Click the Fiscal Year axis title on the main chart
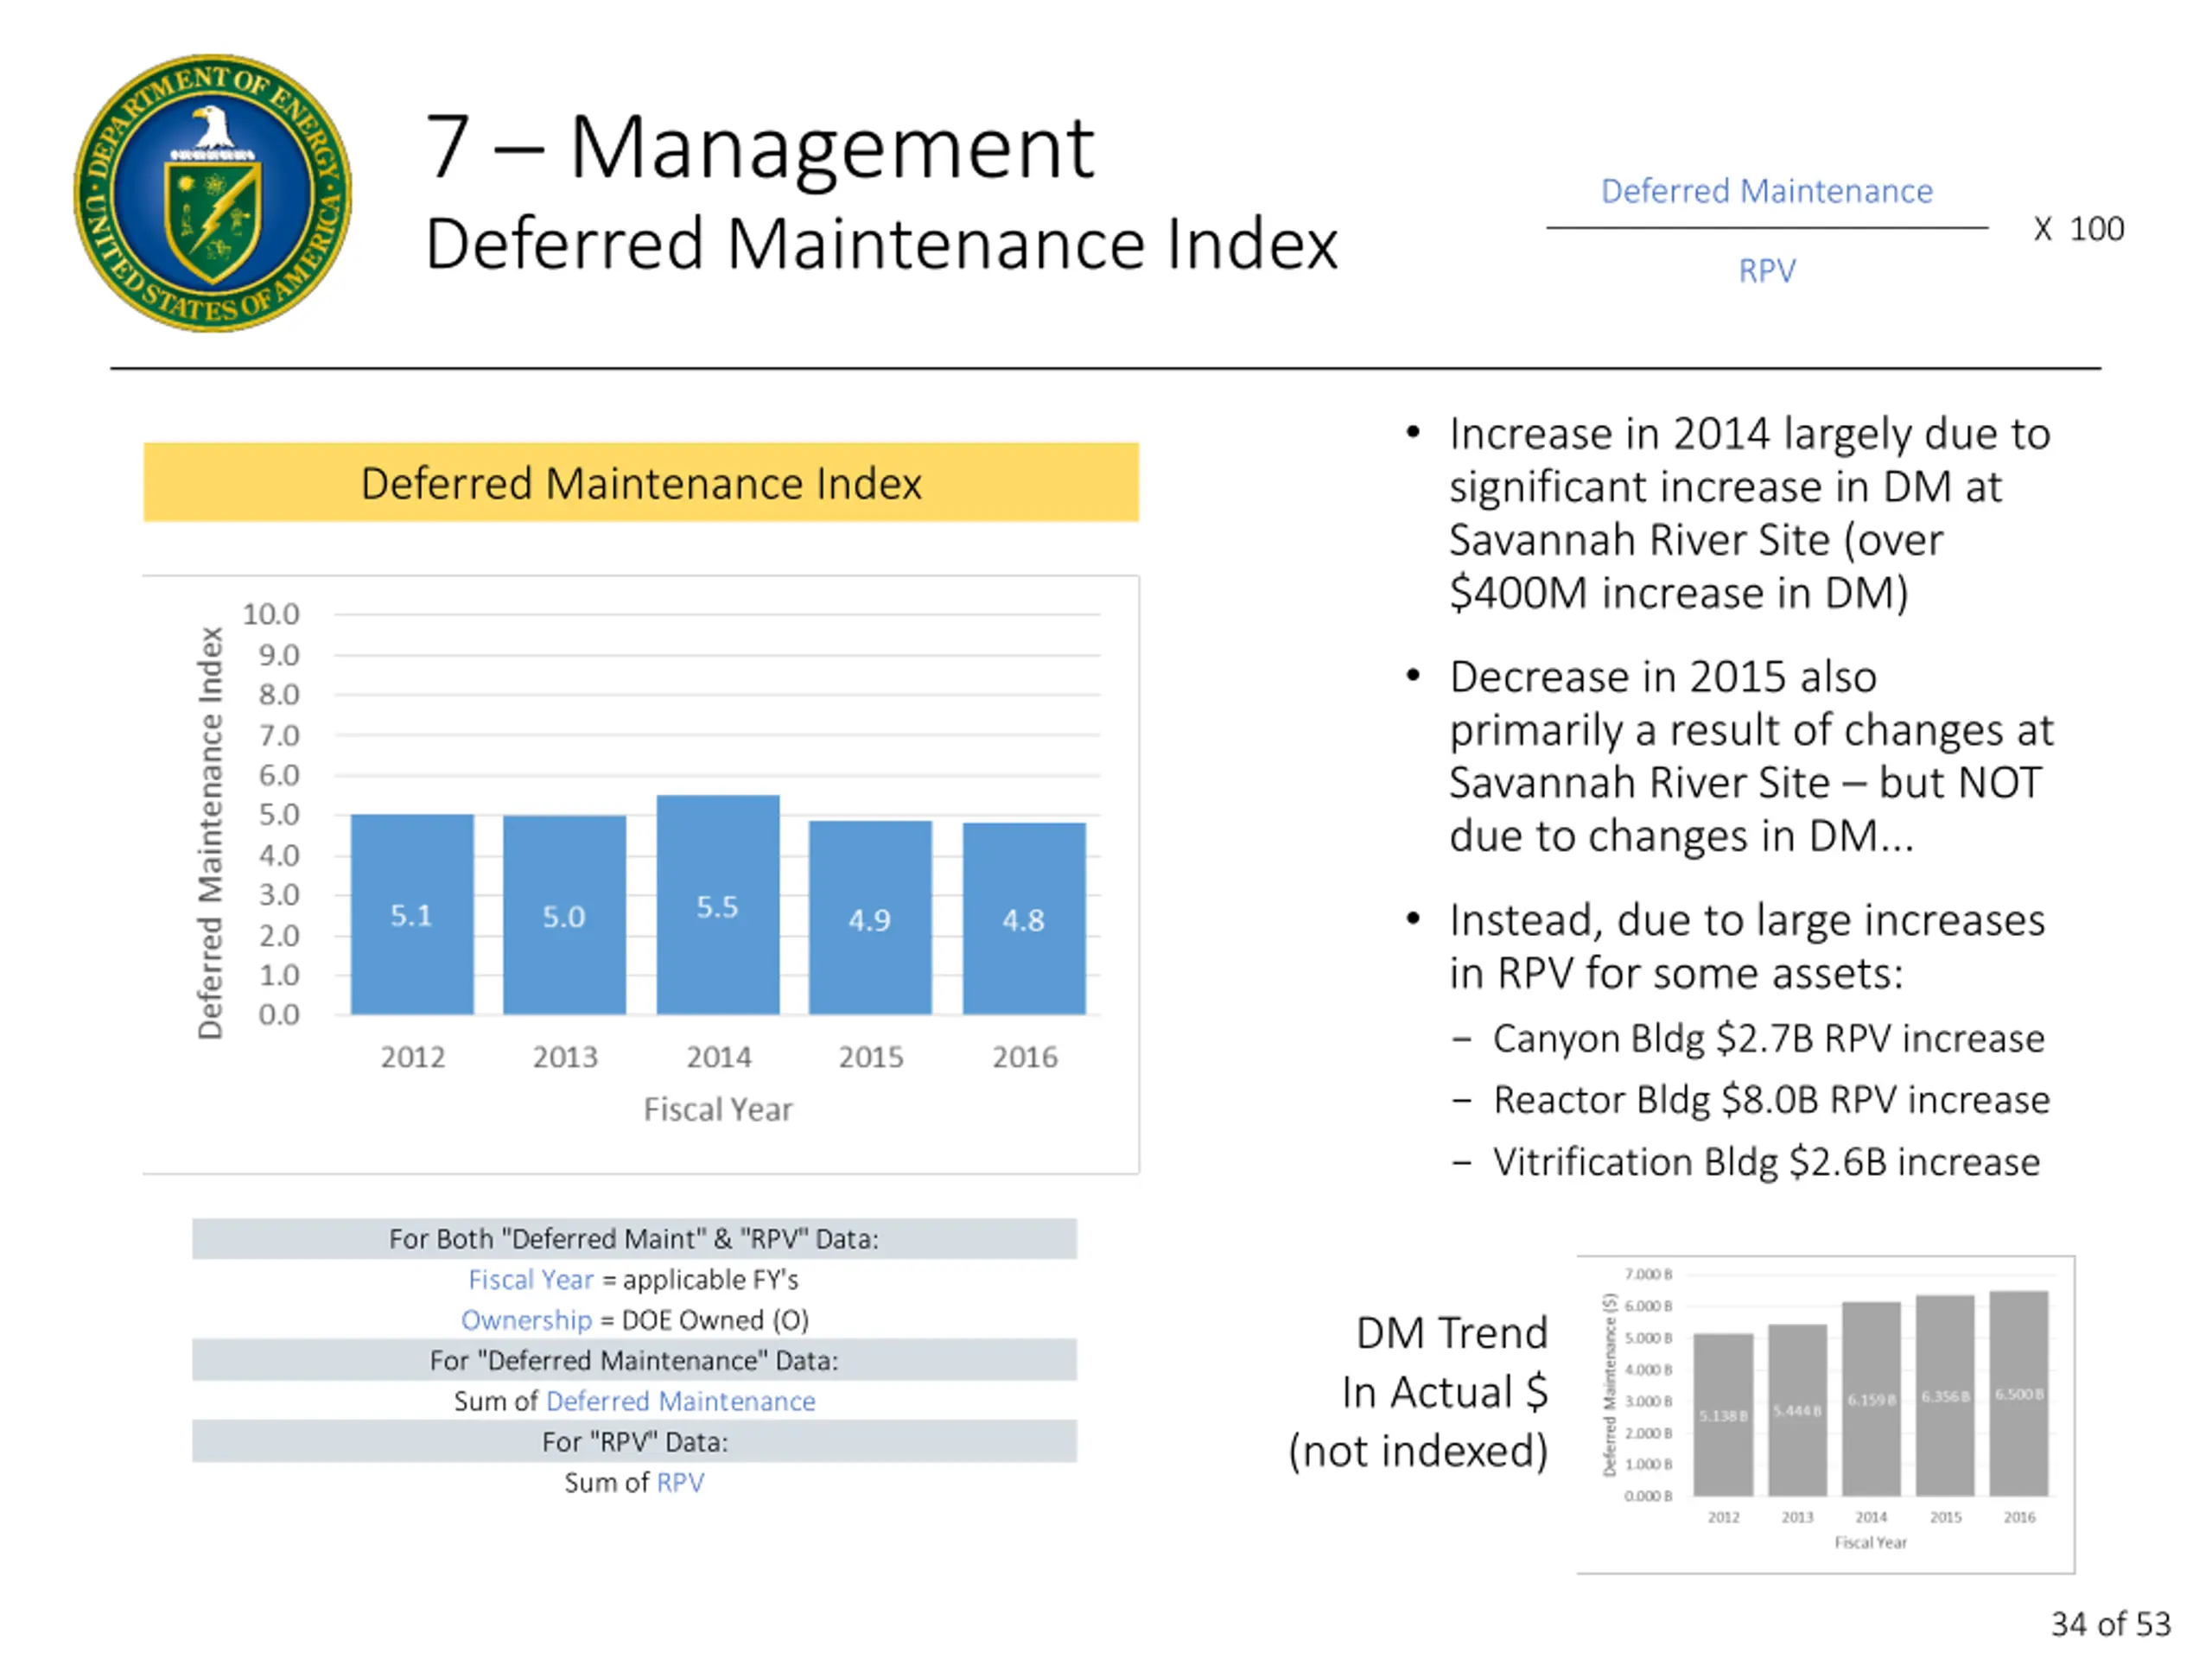The height and width of the screenshot is (1659, 2212). (x=717, y=1109)
